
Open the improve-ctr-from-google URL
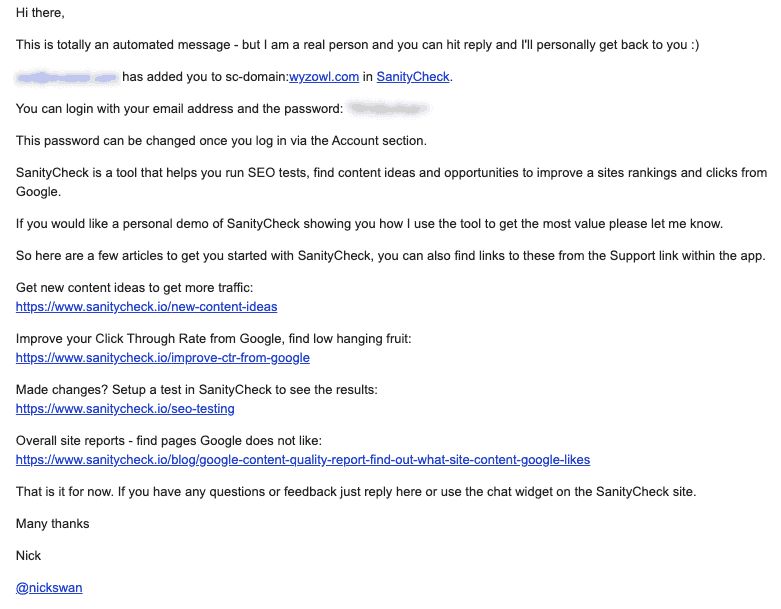[x=163, y=358]
